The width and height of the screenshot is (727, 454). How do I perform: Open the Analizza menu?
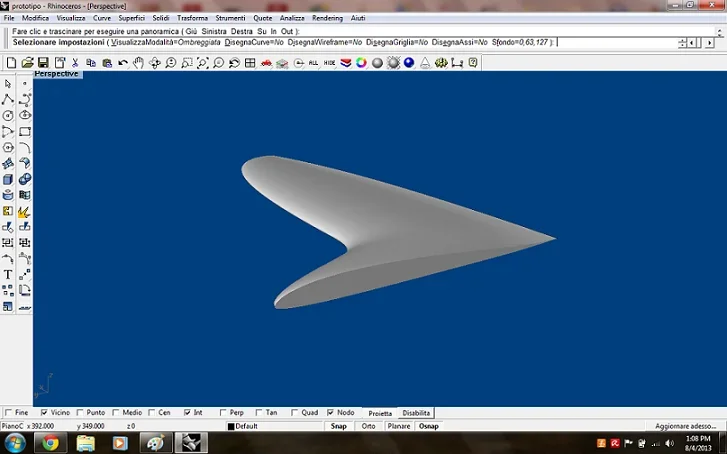pos(292,18)
